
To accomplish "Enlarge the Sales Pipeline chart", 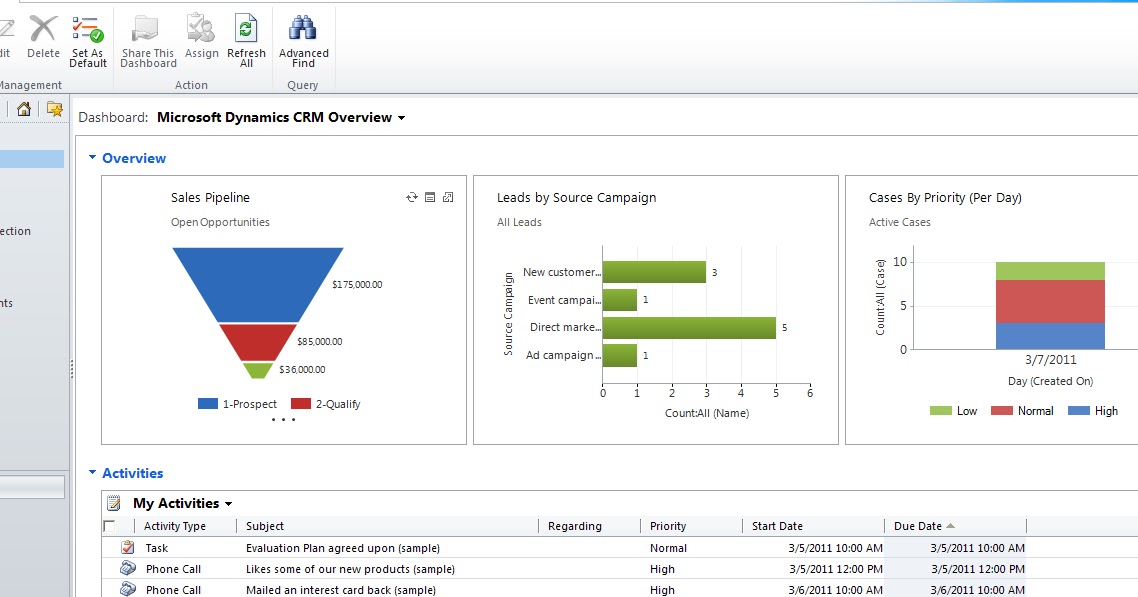I will (x=448, y=197).
